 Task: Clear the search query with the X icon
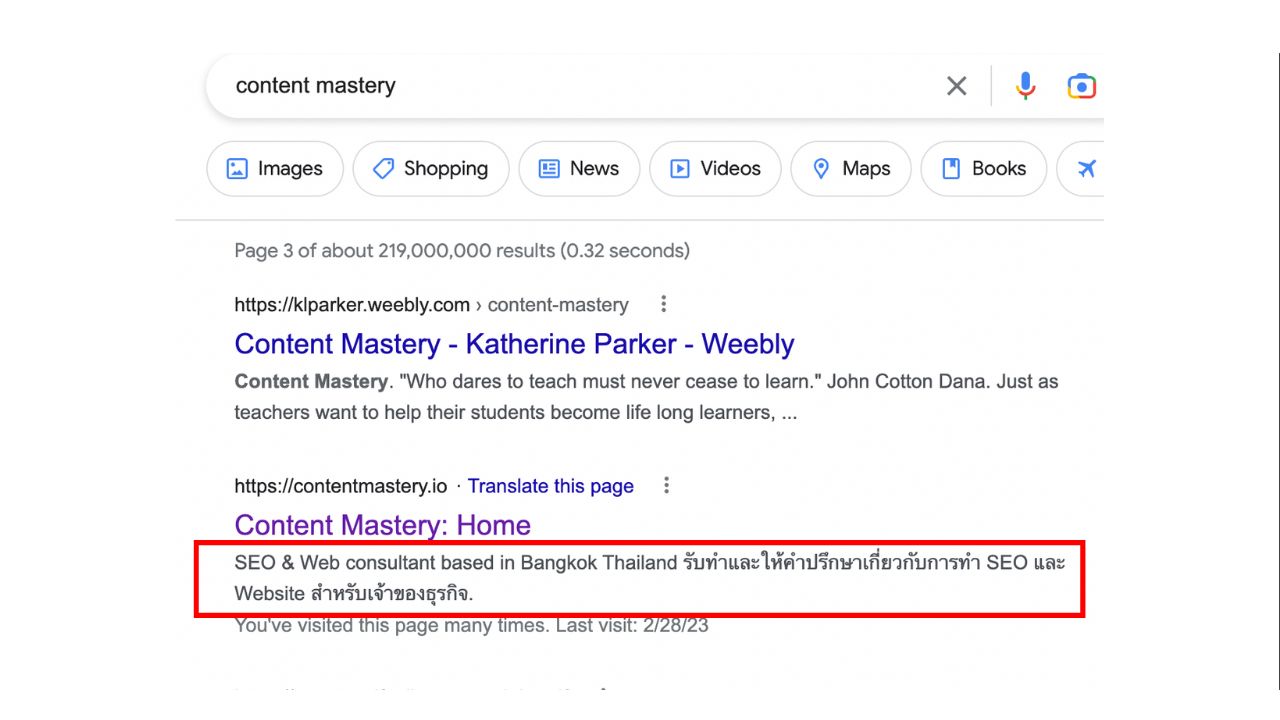(957, 86)
